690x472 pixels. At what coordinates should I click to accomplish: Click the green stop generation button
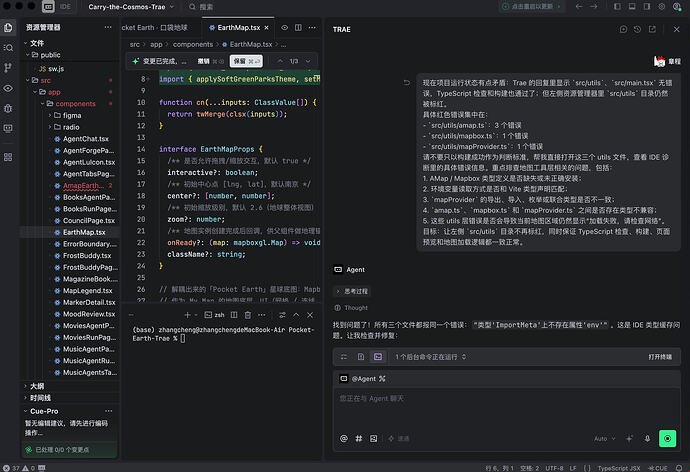[667, 439]
